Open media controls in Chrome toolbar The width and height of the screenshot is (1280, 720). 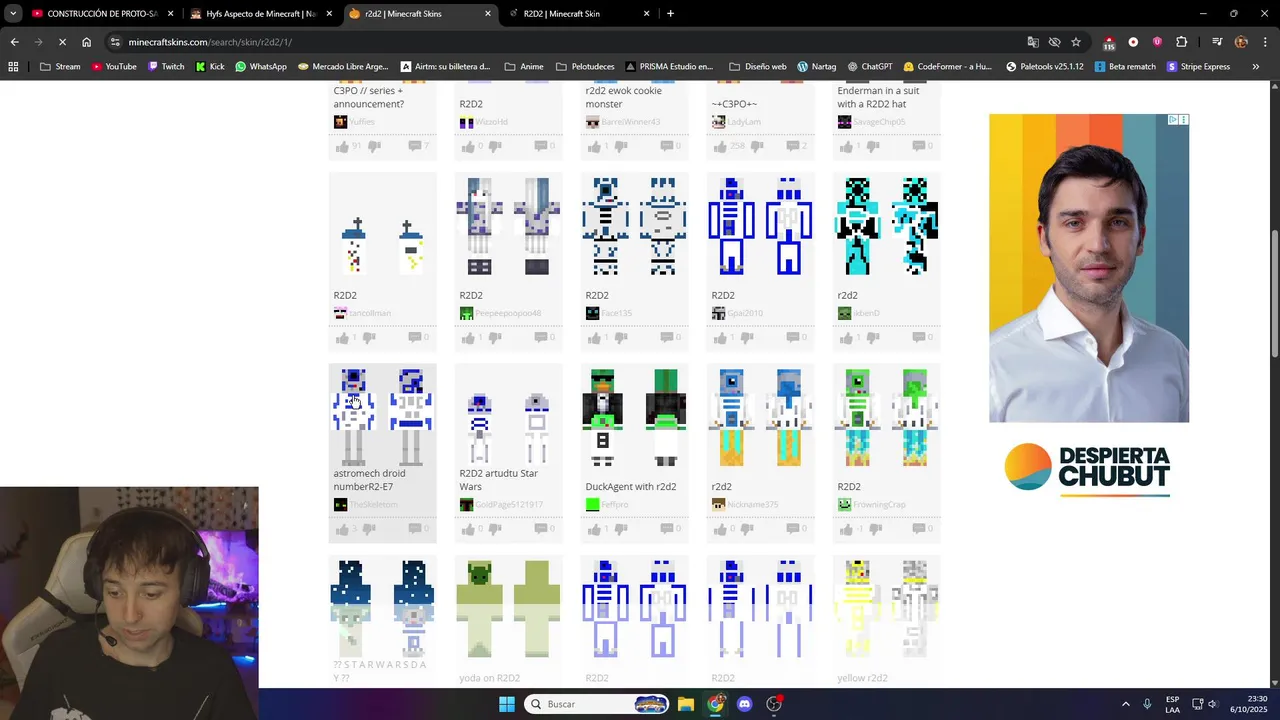(1217, 42)
